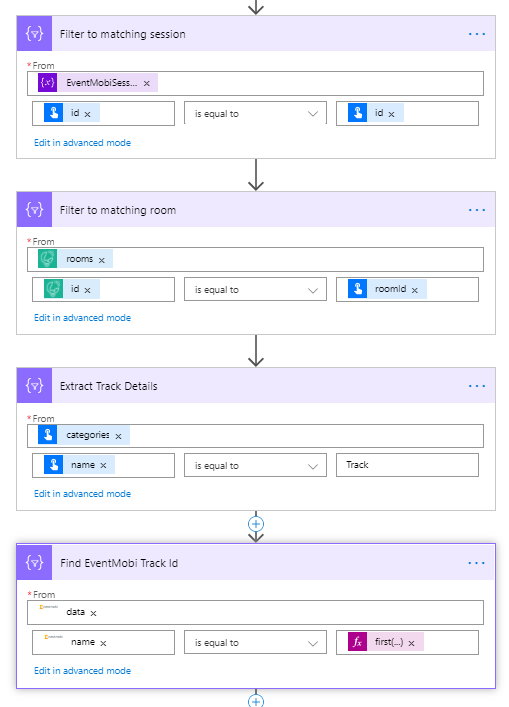The height and width of the screenshot is (707, 509).
Task: Click the Find EventMobi Track Id filter icon
Action: coord(35,562)
